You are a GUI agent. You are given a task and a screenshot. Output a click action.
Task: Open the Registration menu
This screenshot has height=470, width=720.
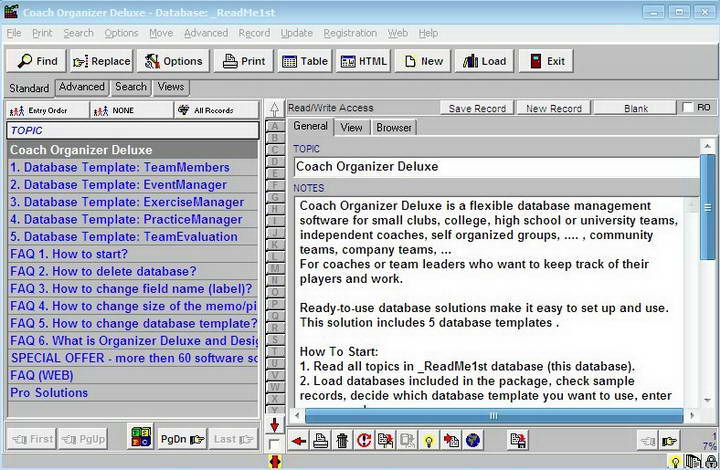(350, 33)
